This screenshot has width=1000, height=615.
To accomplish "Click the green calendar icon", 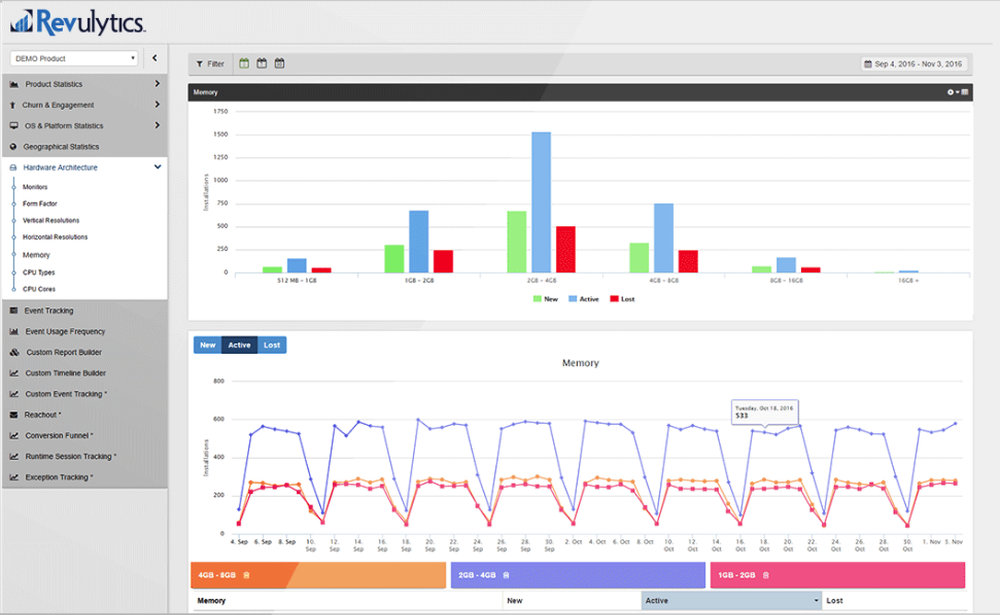I will 243,63.
